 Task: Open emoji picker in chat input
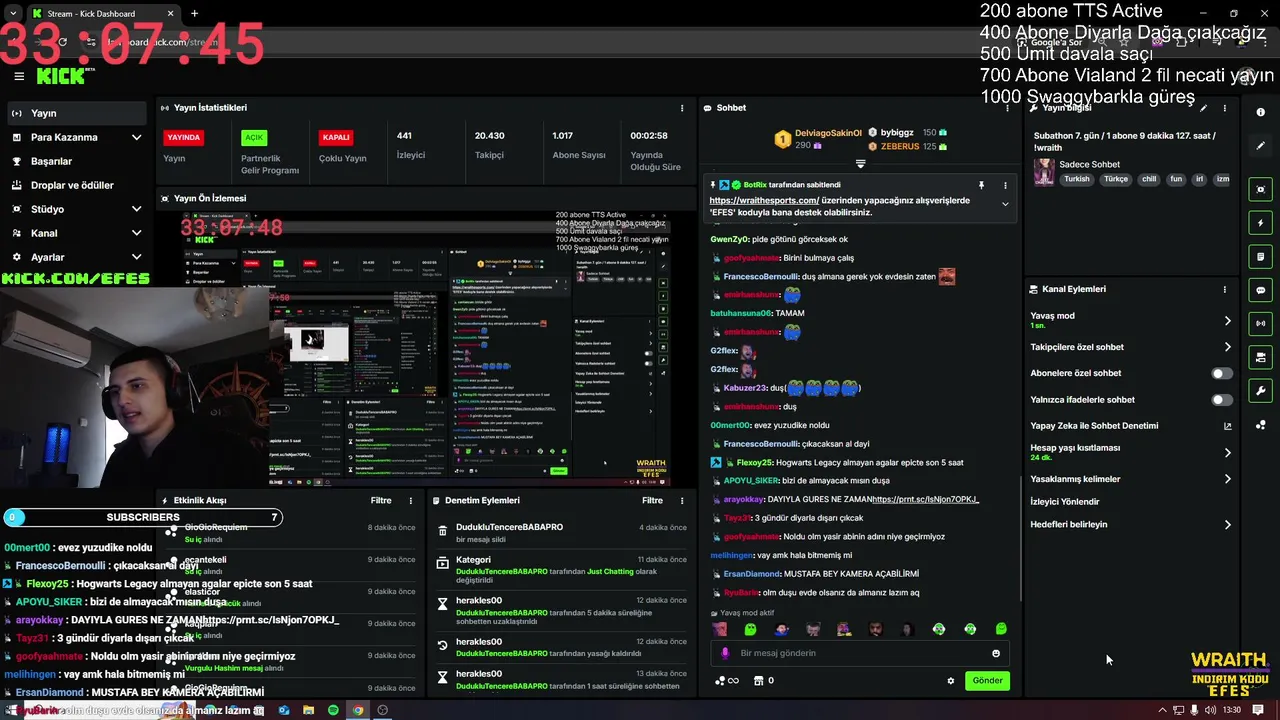pyautogui.click(x=996, y=653)
